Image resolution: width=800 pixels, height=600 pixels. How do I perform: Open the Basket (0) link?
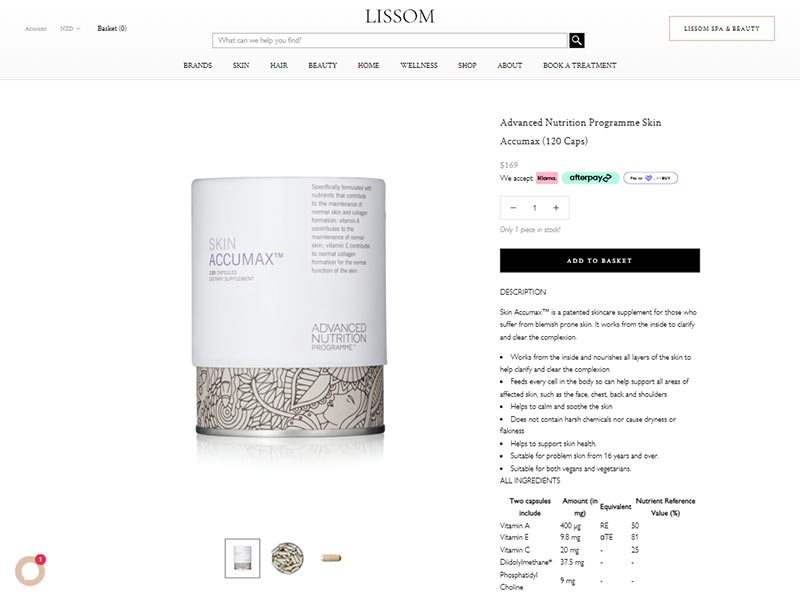tap(112, 29)
